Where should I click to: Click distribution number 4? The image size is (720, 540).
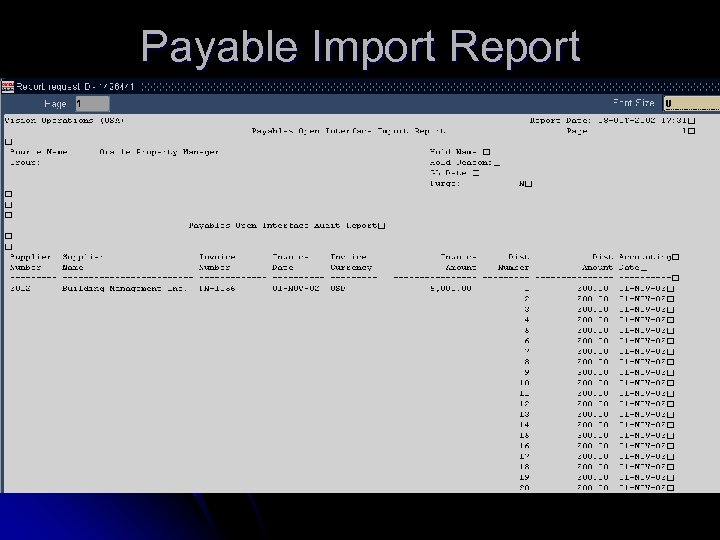527,320
